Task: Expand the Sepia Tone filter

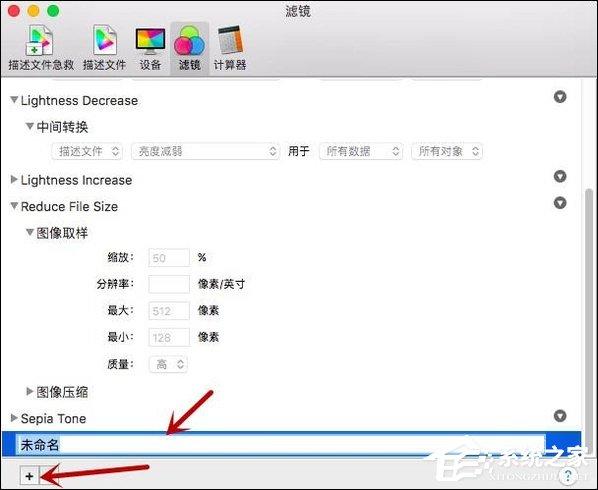Action: point(14,418)
